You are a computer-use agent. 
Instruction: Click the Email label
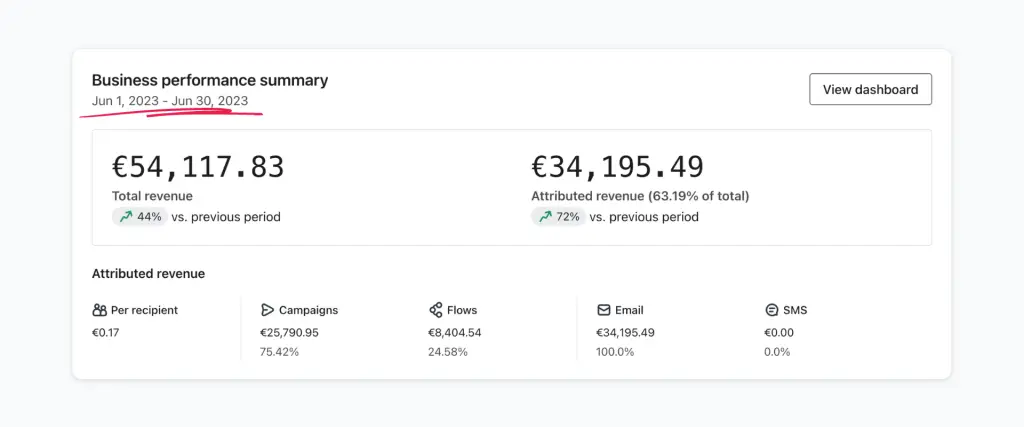[629, 310]
